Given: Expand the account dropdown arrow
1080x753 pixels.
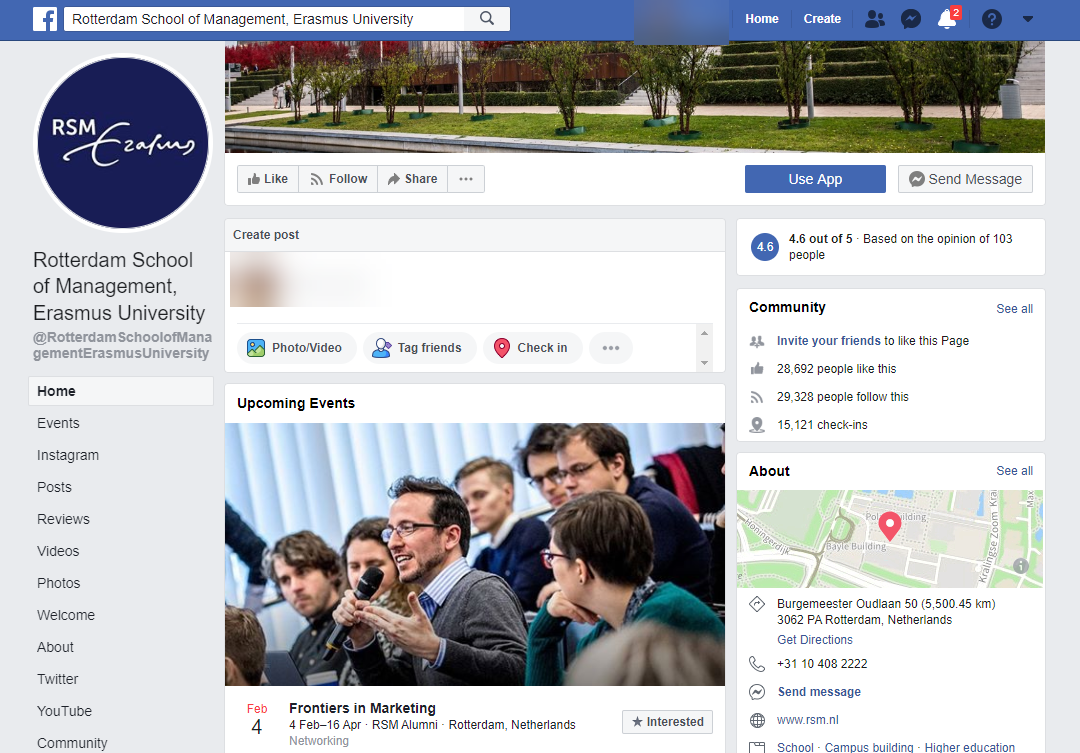Looking at the screenshot, I should 1028,19.
